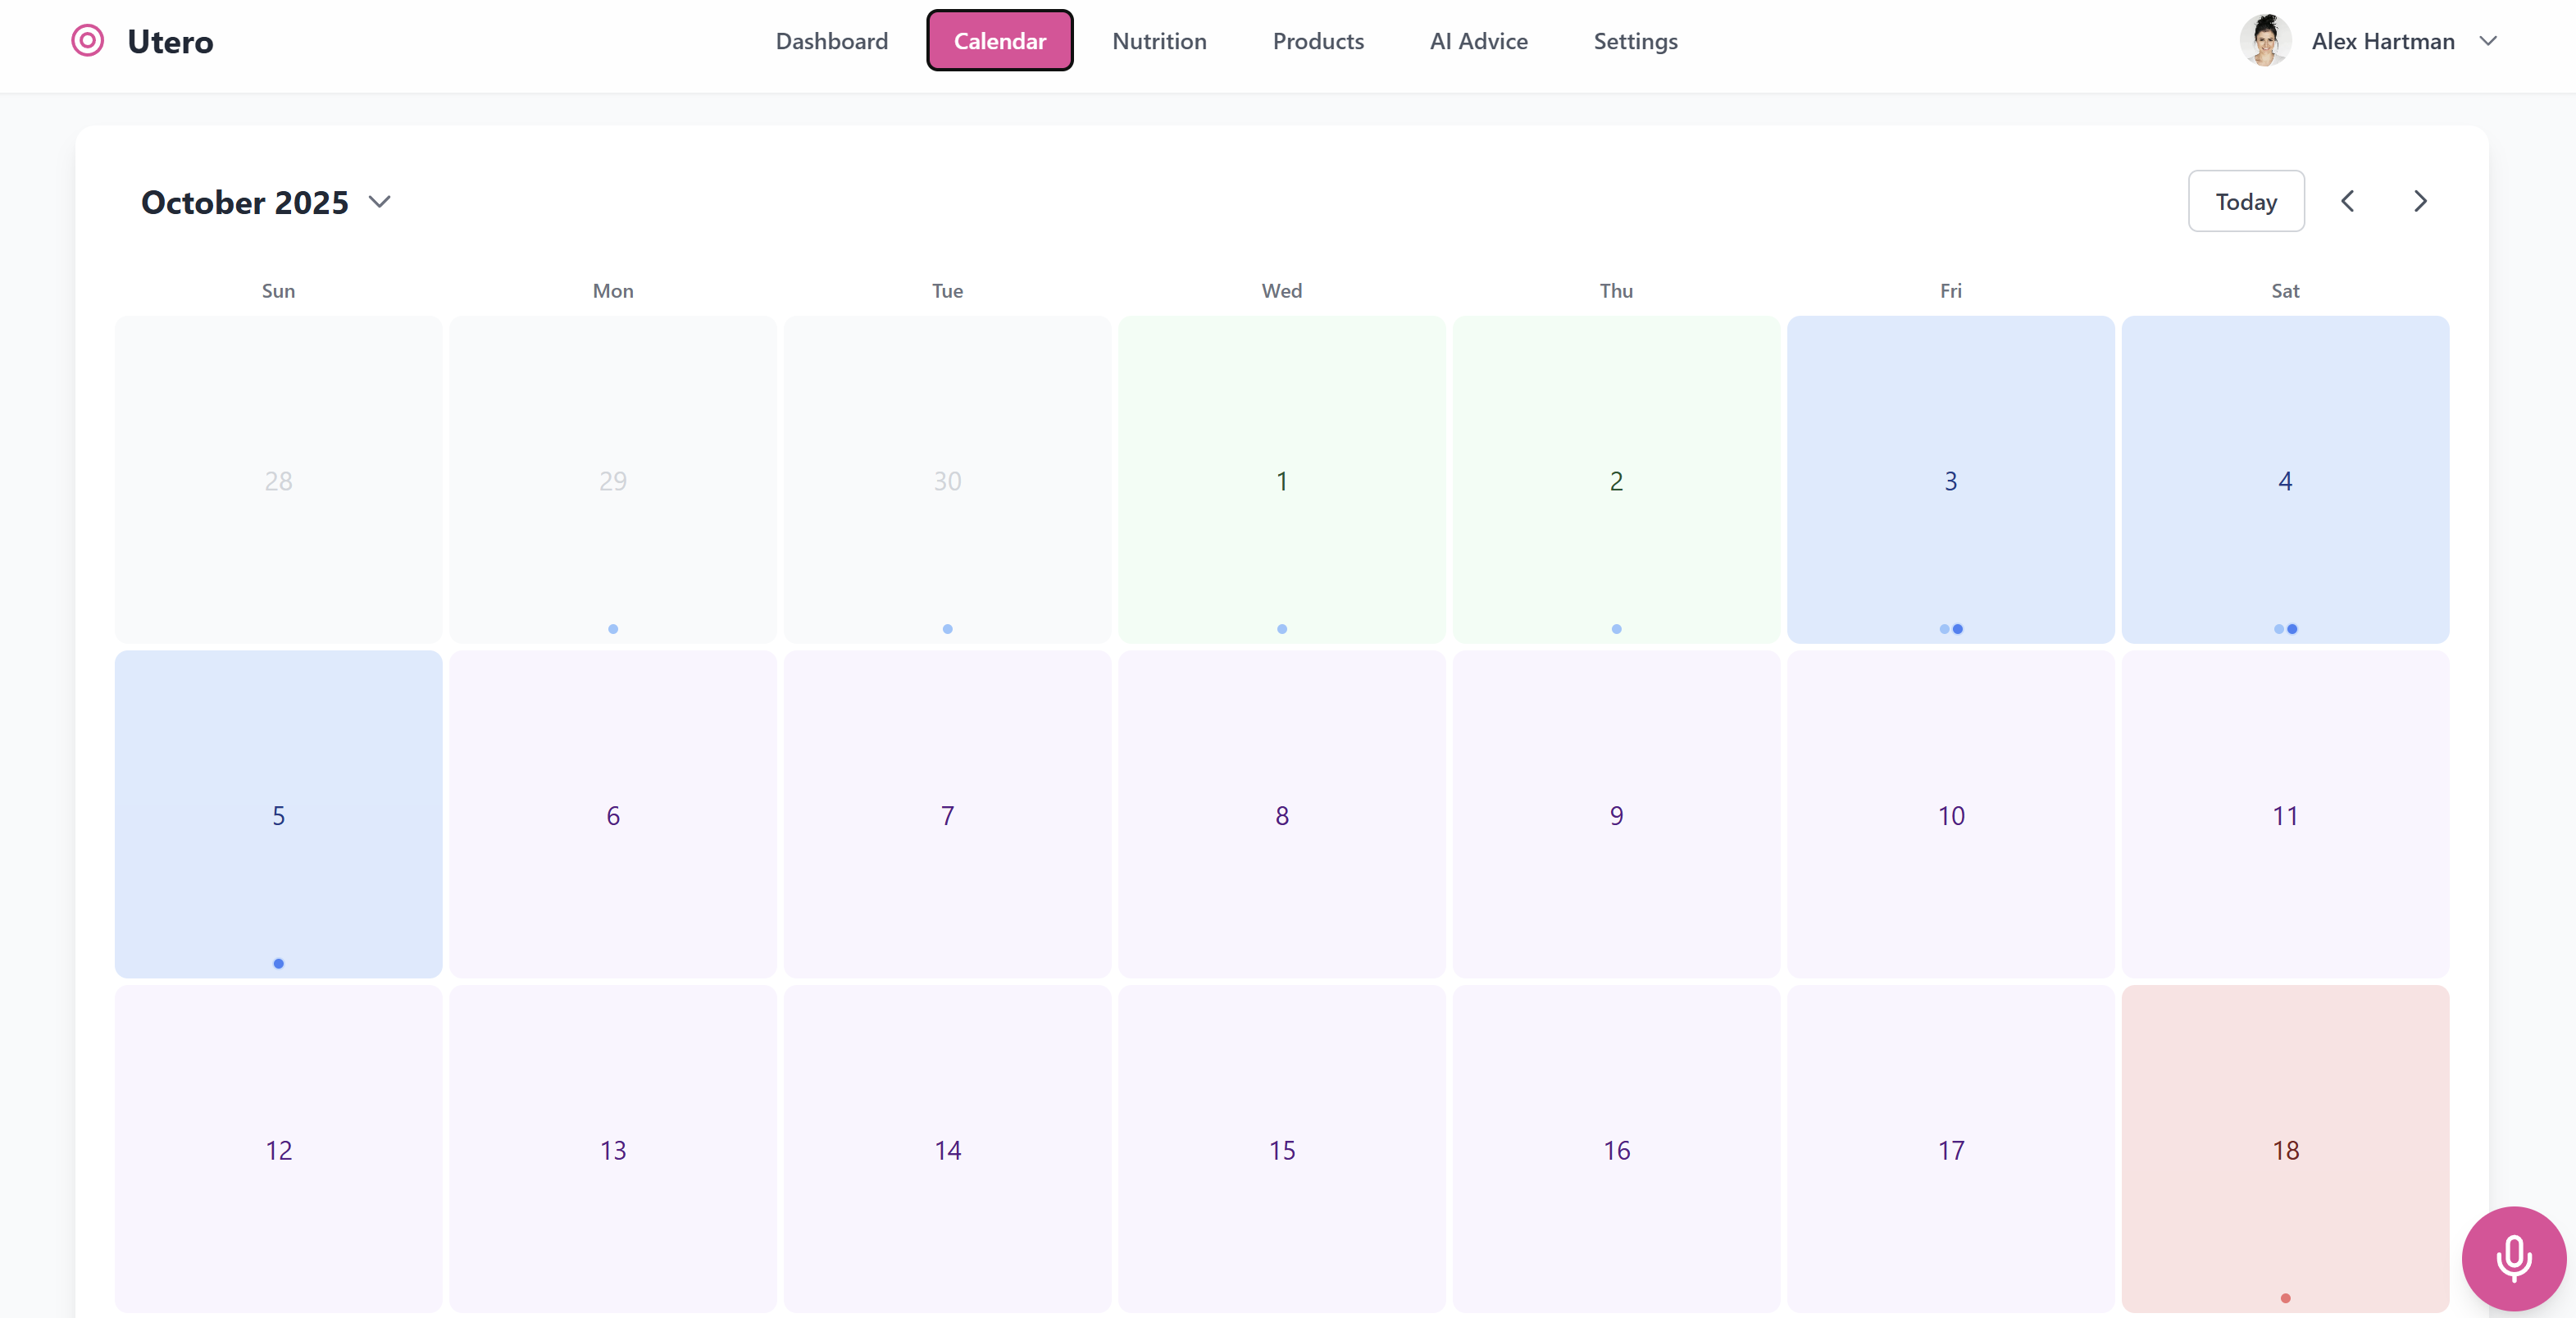
Task: Click the greyed-out September 29 cell
Action: pos(612,480)
